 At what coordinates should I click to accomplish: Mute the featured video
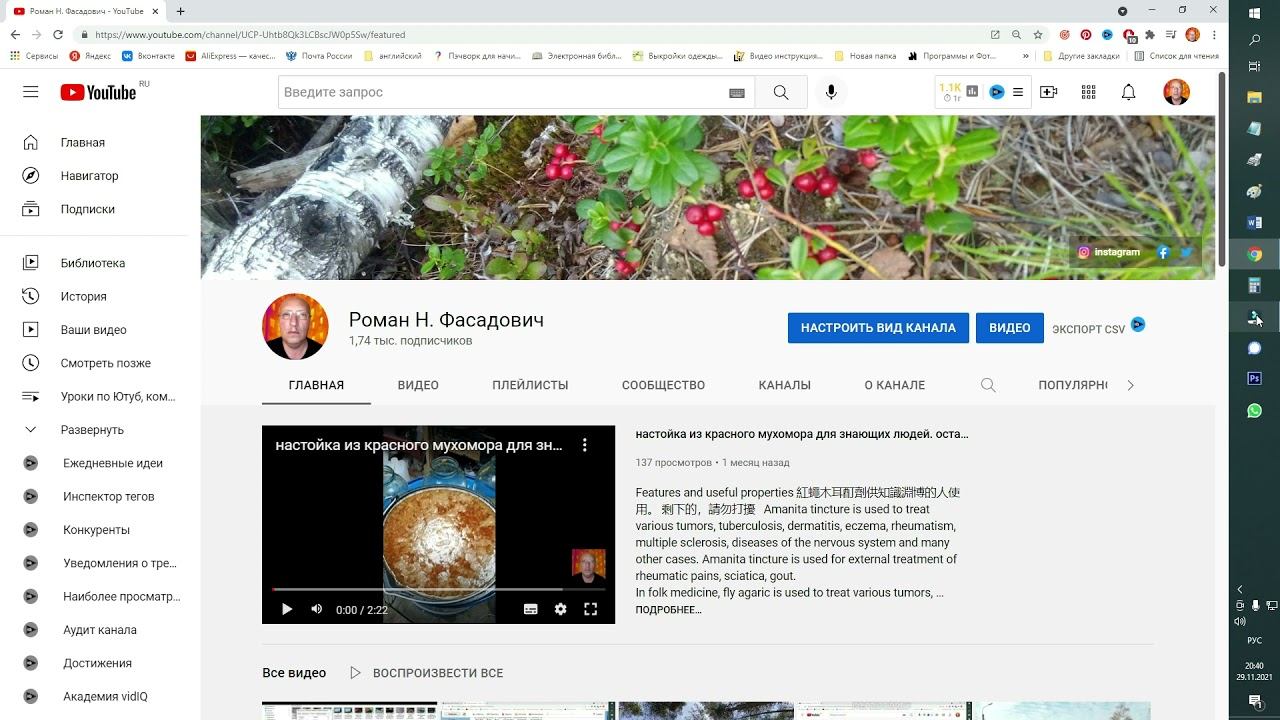(x=317, y=609)
